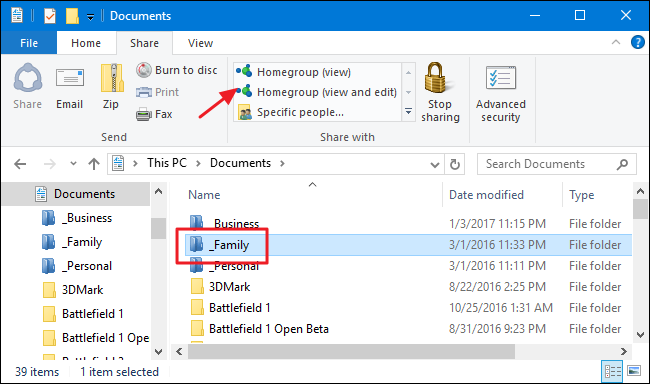This screenshot has height=384, width=650.
Task: Open Advanced security settings
Action: click(x=500, y=94)
